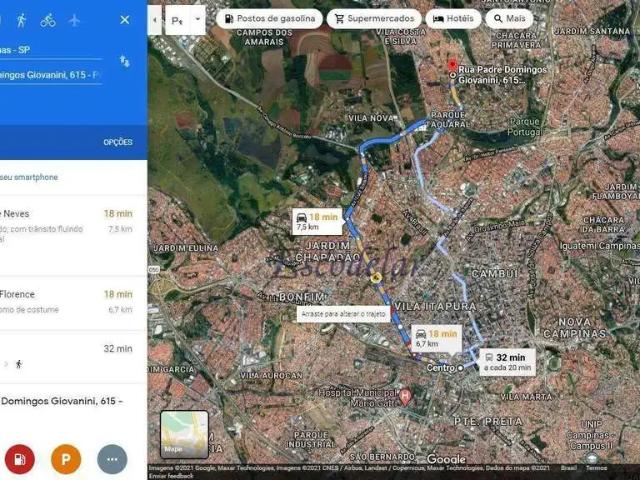Click the walking icon in the transit row
This screenshot has width=640, height=480.
tap(19, 364)
